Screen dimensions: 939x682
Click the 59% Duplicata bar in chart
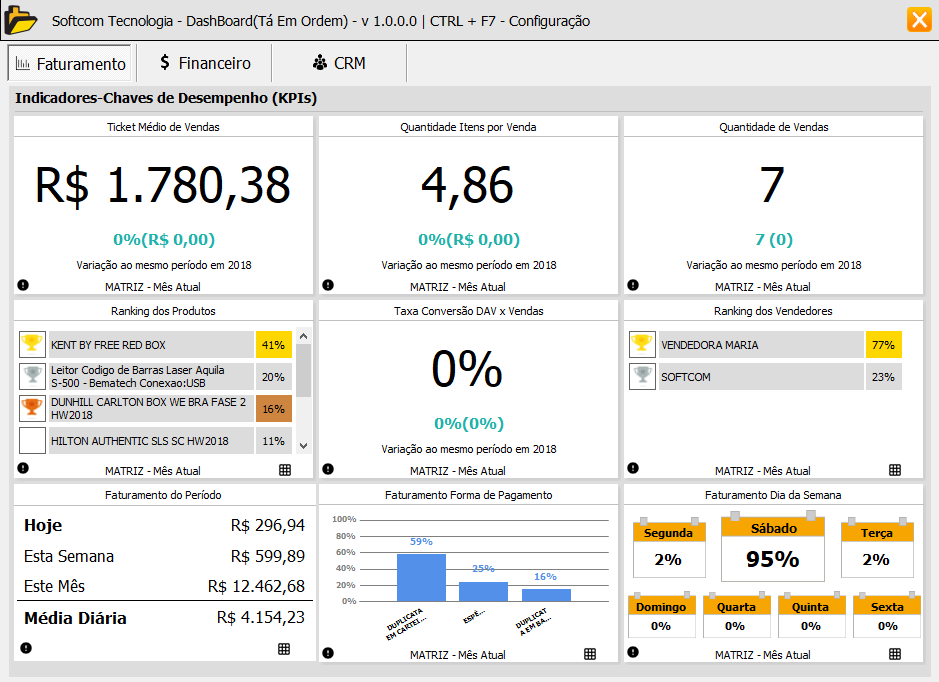421,577
